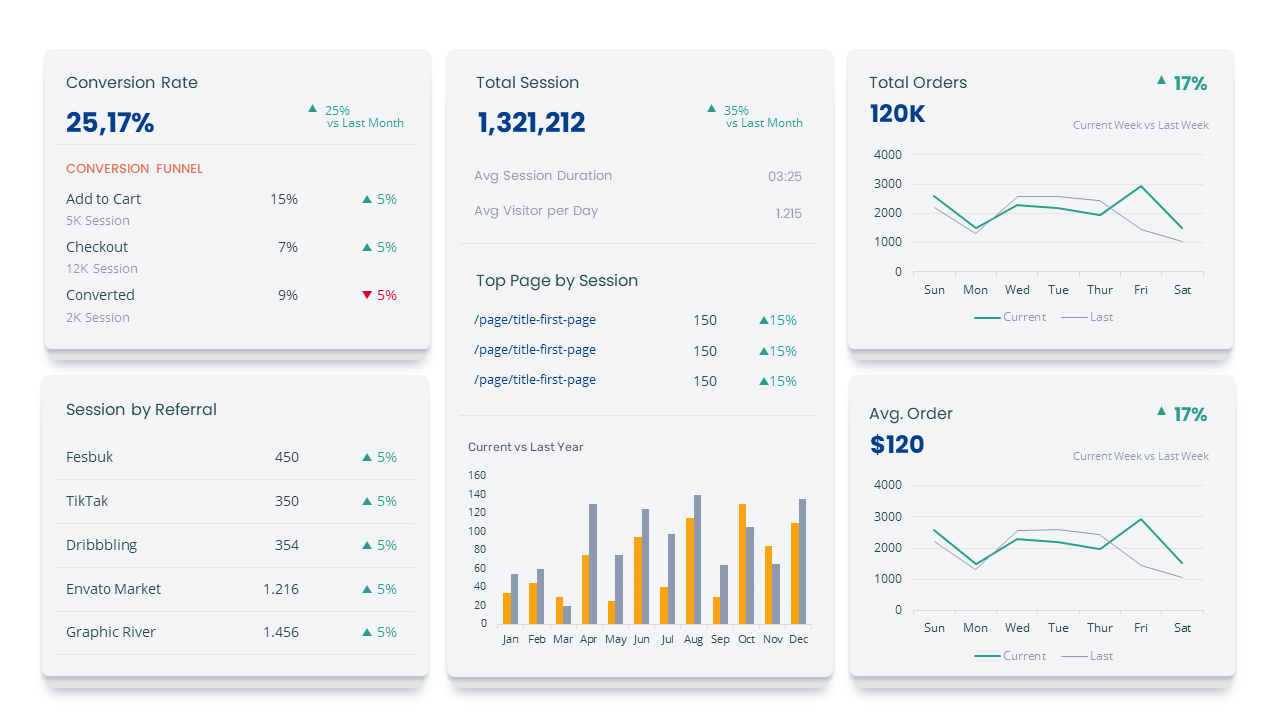Select the Total Session card title

tap(527, 83)
